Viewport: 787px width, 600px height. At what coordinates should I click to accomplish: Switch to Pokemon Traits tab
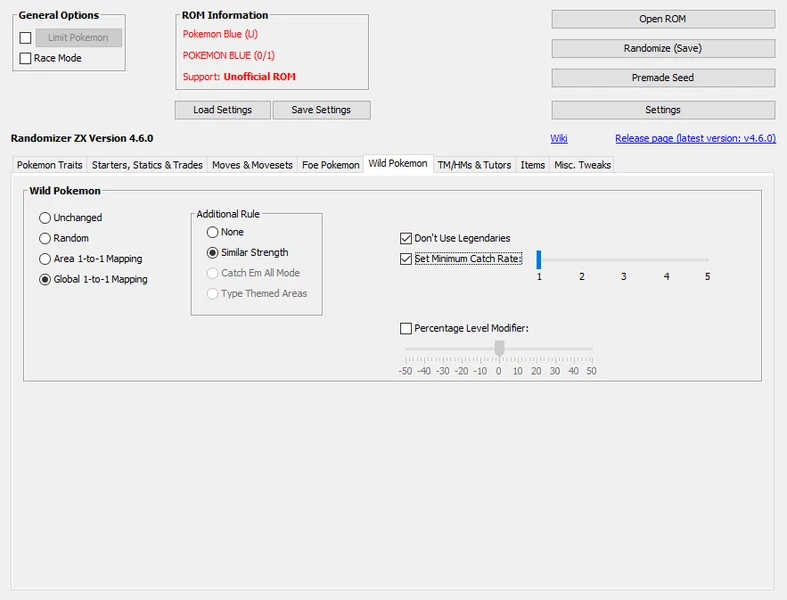click(x=49, y=165)
